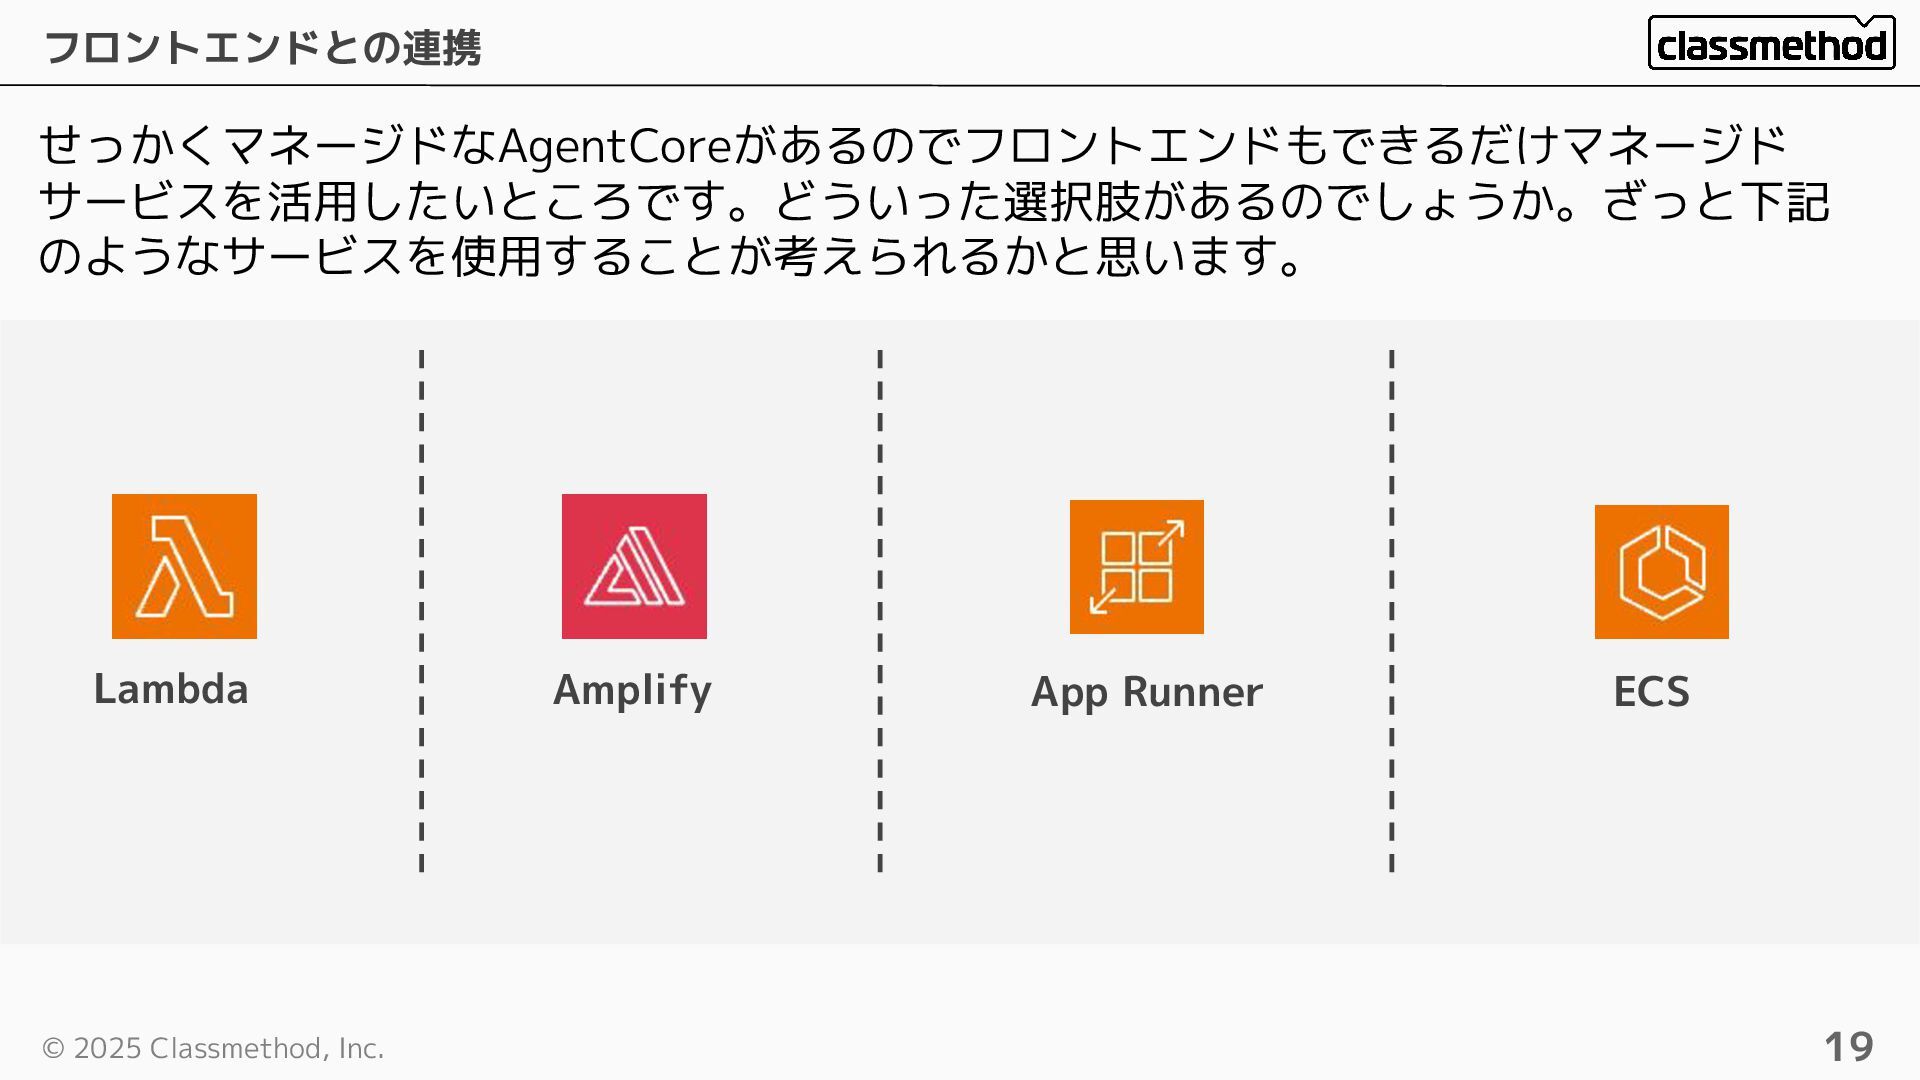Click the AgentCore word in body text
Image resolution: width=1920 pixels, height=1080 pixels.
[x=616, y=146]
